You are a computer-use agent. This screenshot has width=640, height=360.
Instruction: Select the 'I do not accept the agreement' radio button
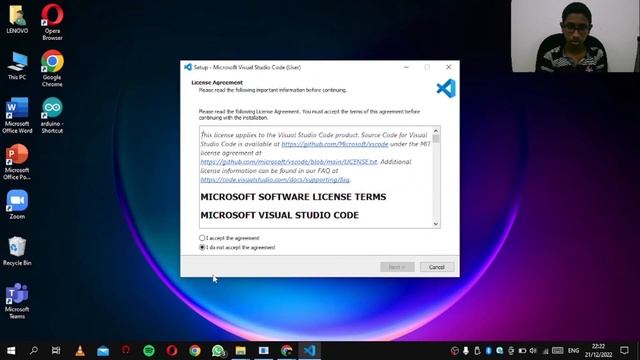point(202,247)
